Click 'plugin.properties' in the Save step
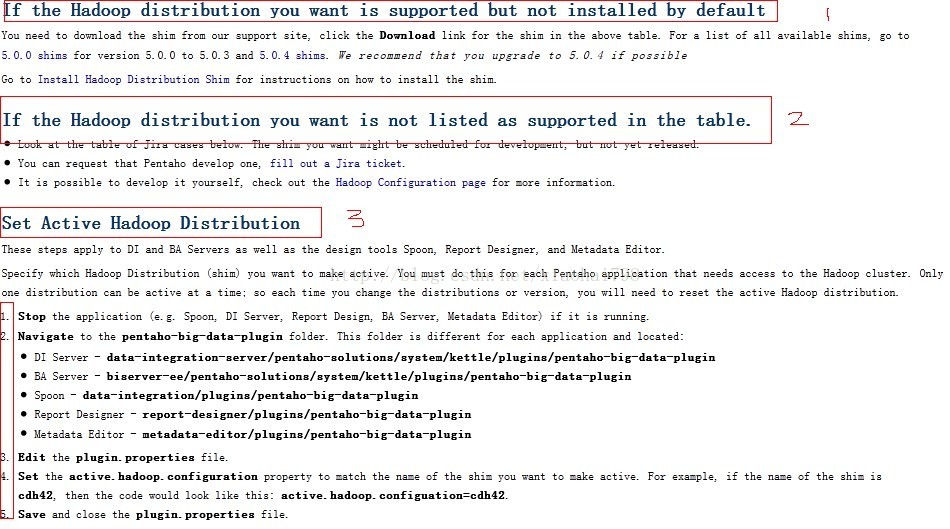 point(195,514)
